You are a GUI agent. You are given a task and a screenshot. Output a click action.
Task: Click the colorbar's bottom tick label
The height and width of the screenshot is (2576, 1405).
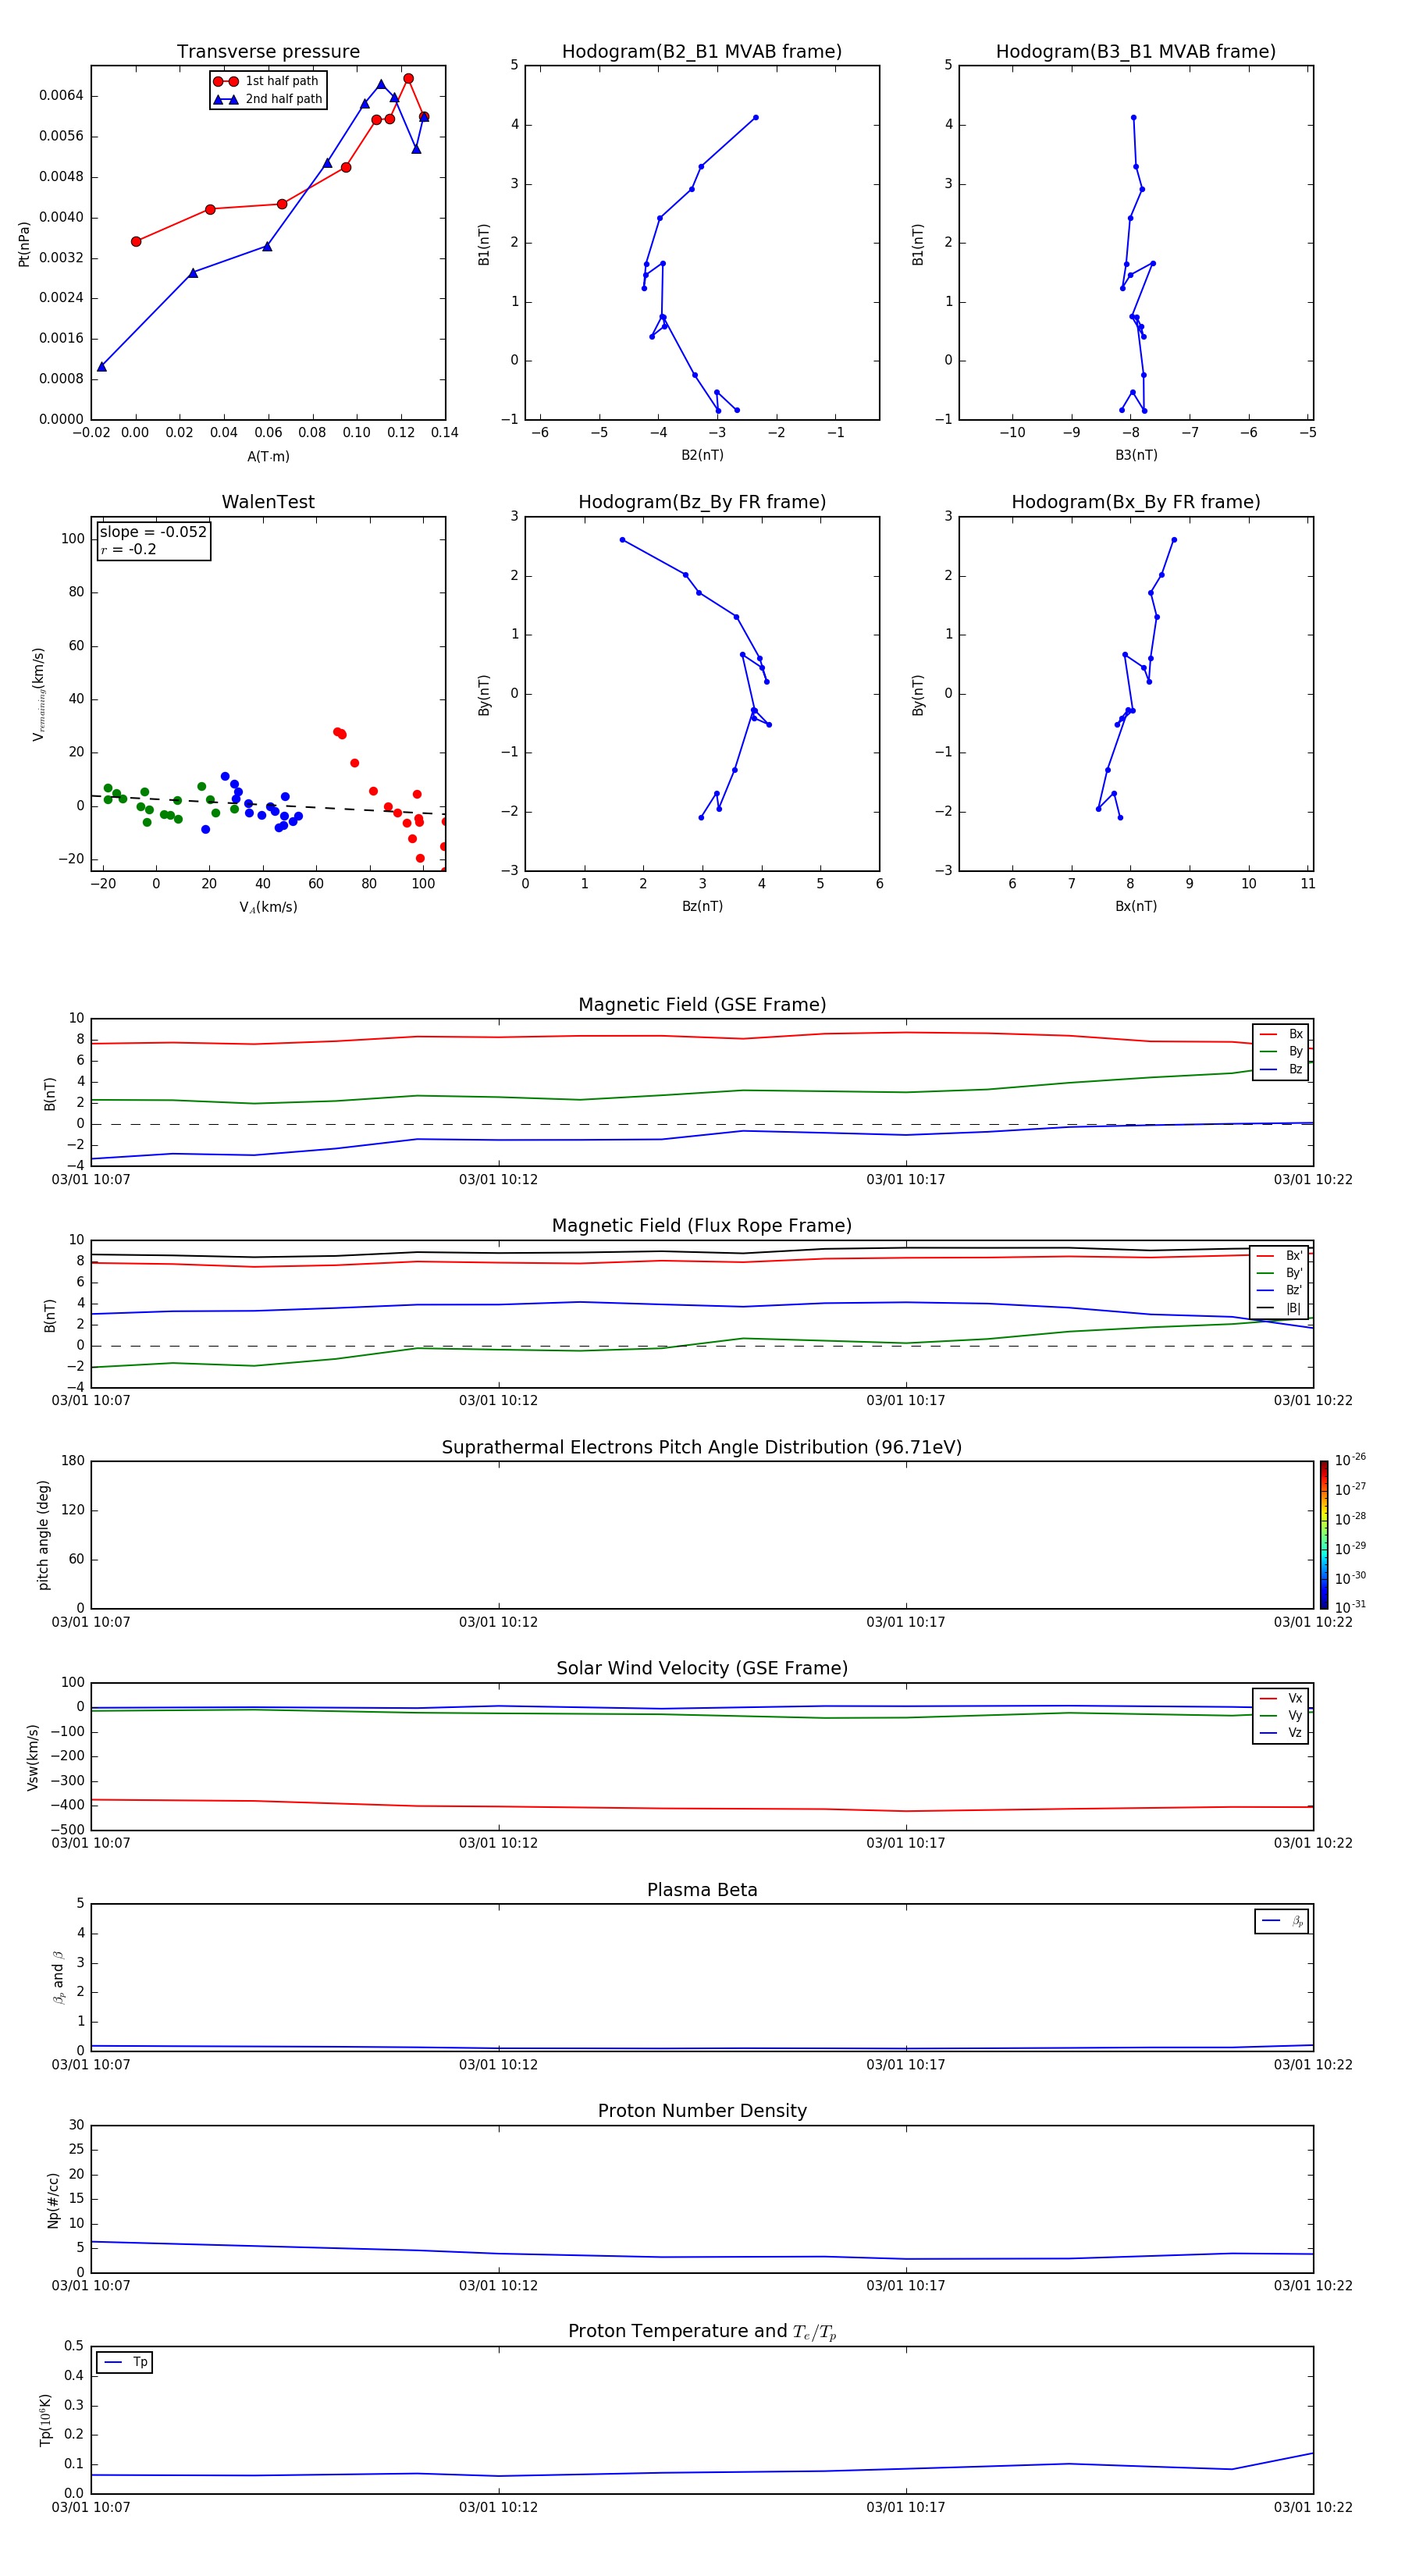[x=1350, y=1607]
